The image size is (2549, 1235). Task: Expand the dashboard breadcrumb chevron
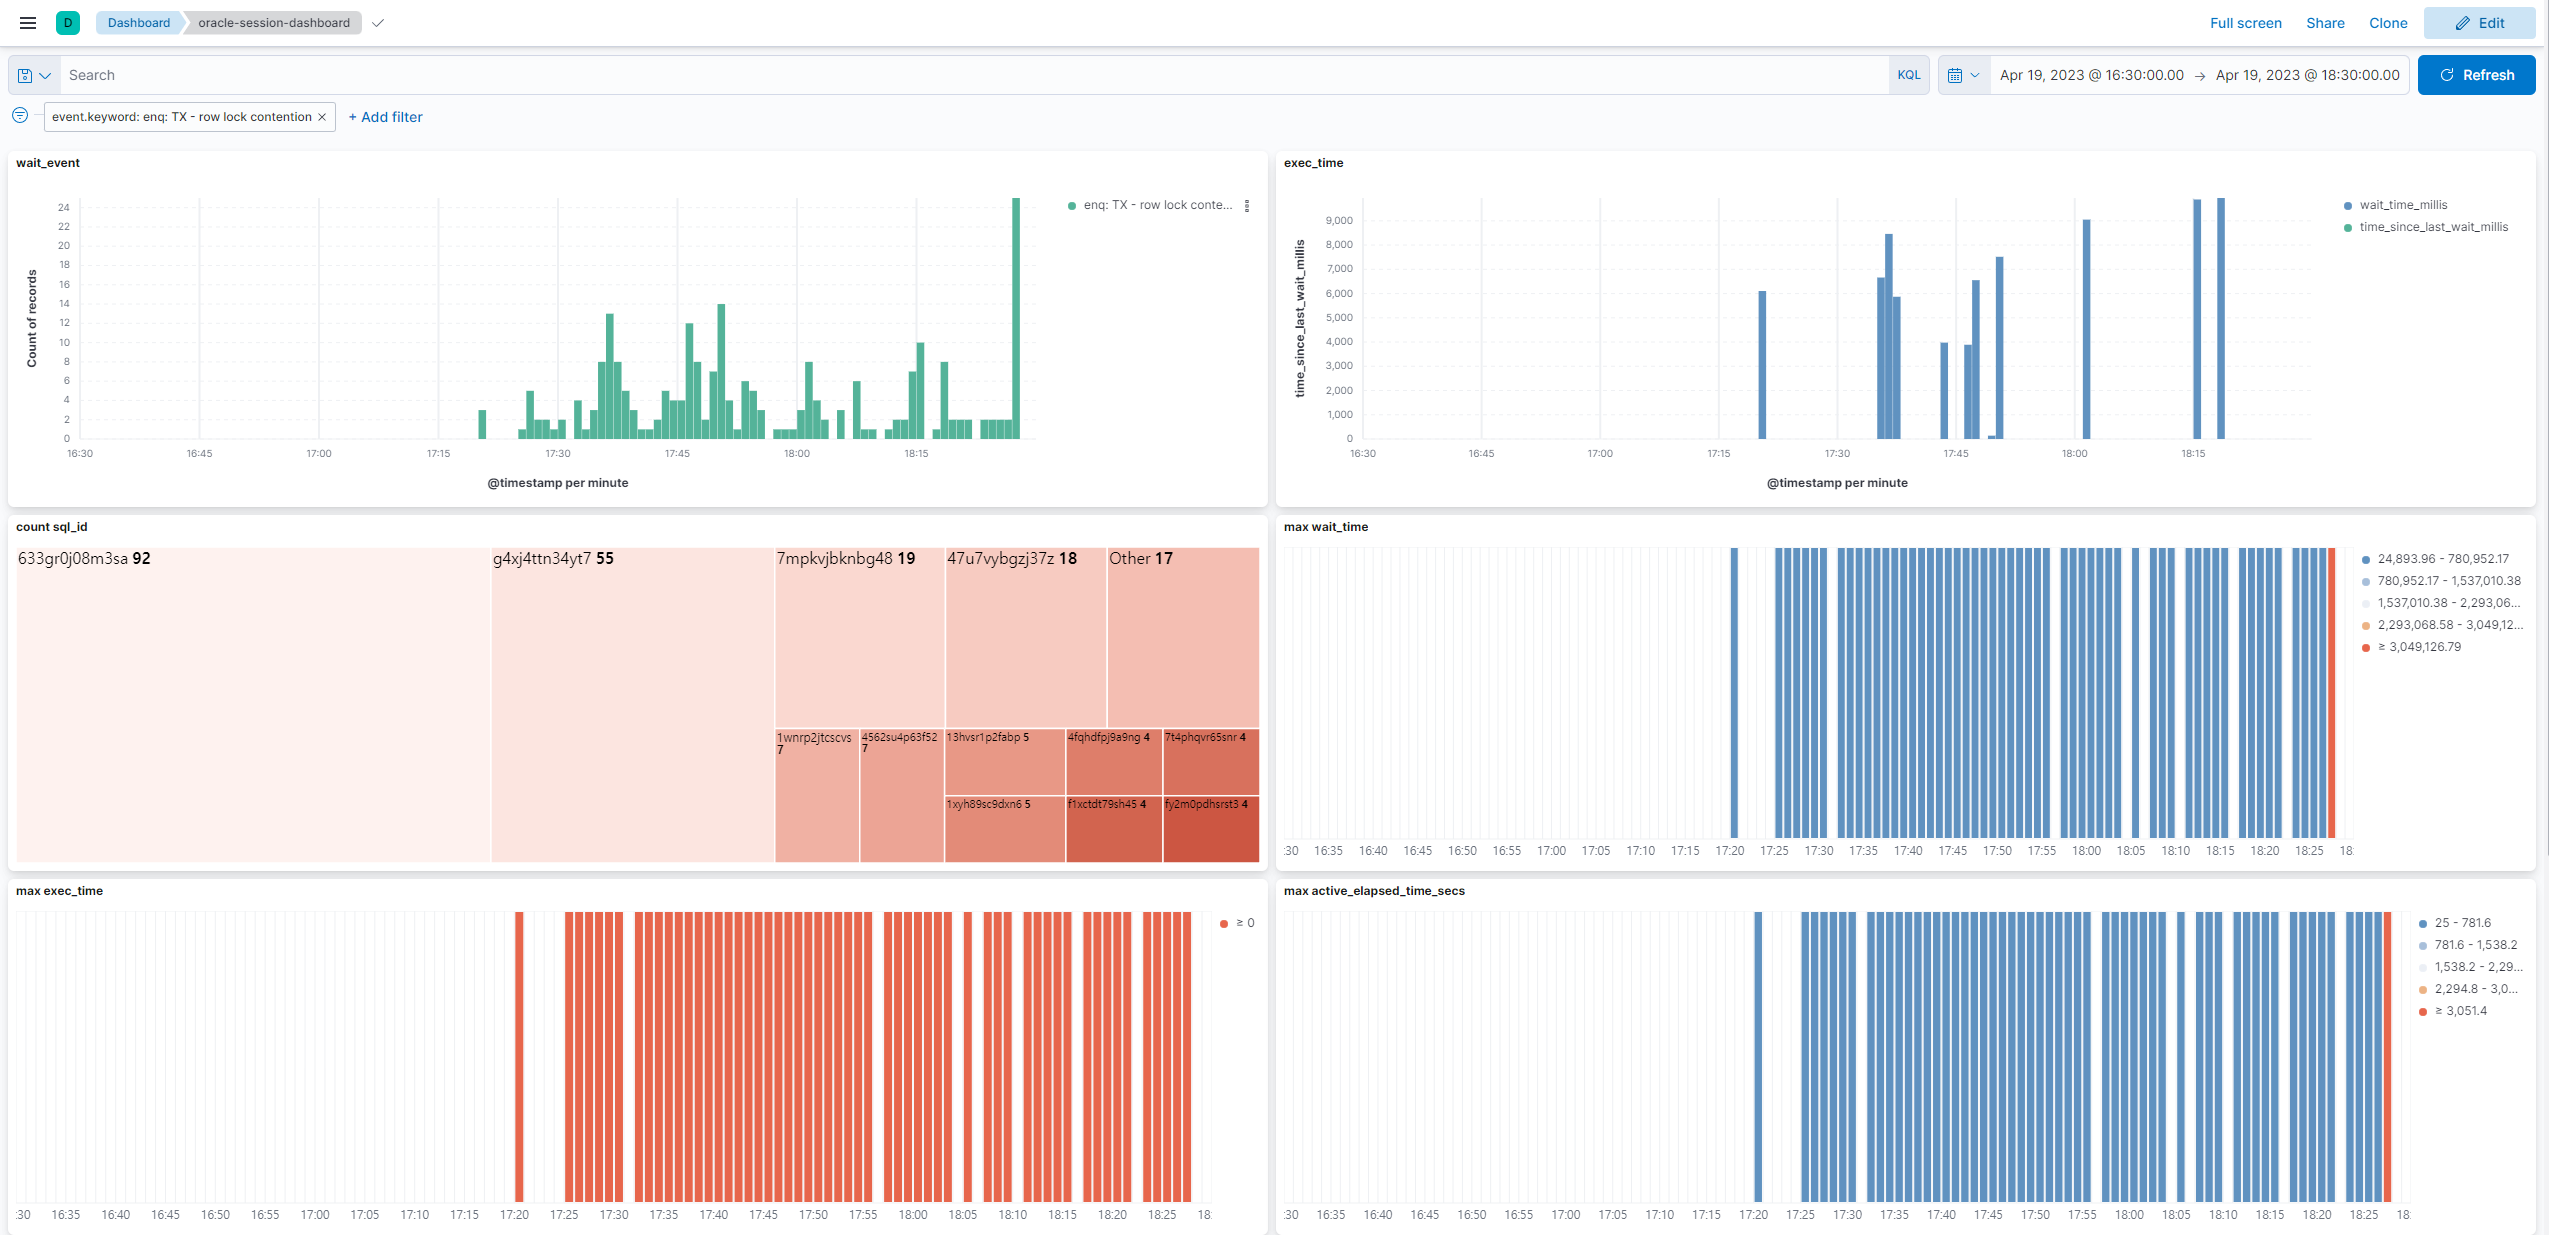pos(378,23)
